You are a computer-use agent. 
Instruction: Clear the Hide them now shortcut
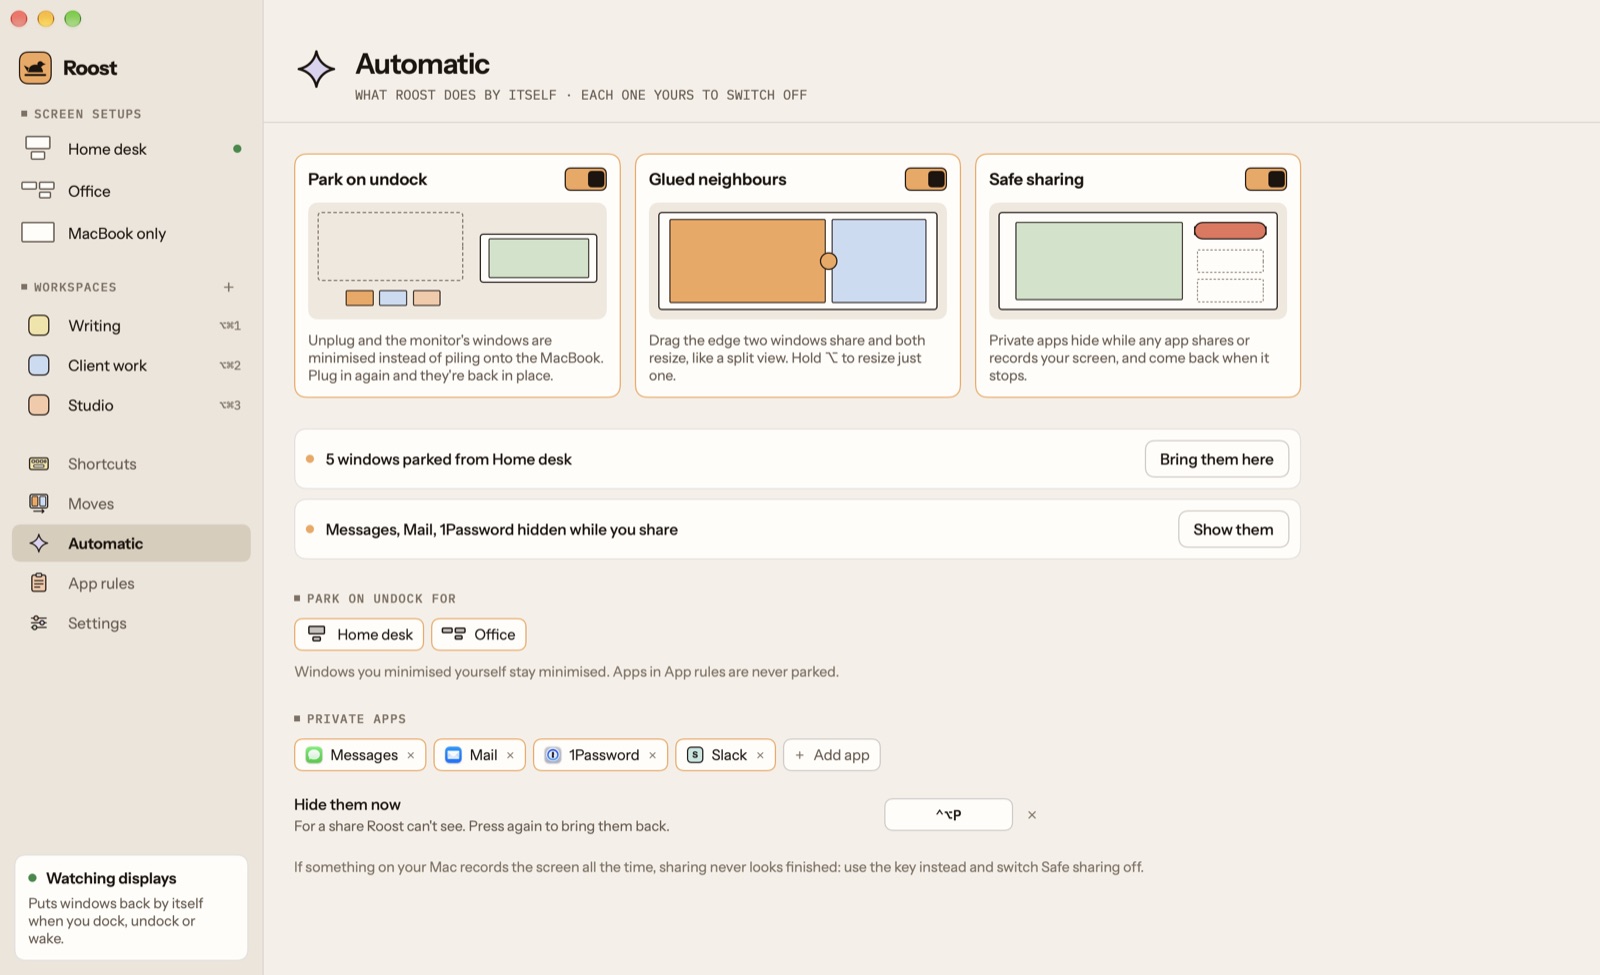coord(1032,815)
